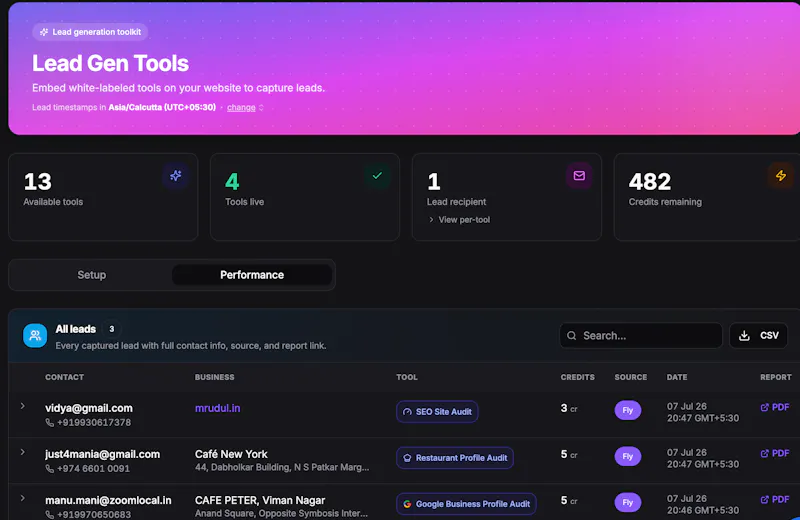Click the external link icon beside vidya's PDF
This screenshot has width=800, height=520.
[x=764, y=407]
